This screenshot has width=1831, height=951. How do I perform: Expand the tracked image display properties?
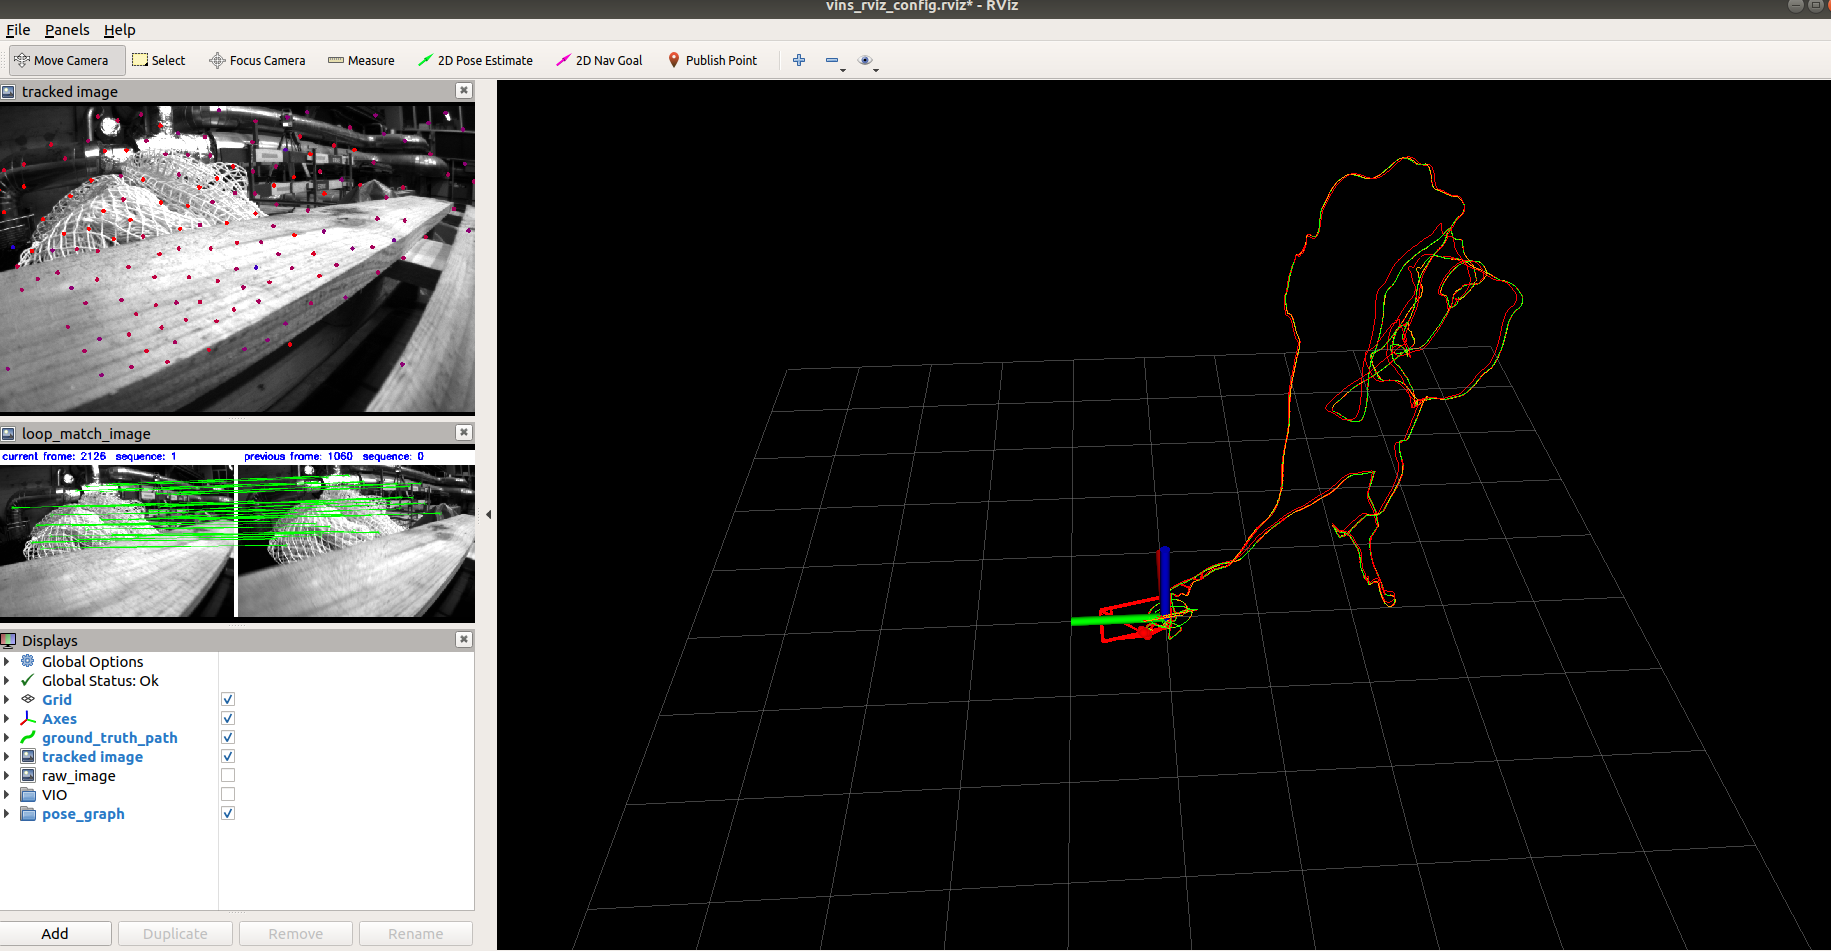click(7, 756)
